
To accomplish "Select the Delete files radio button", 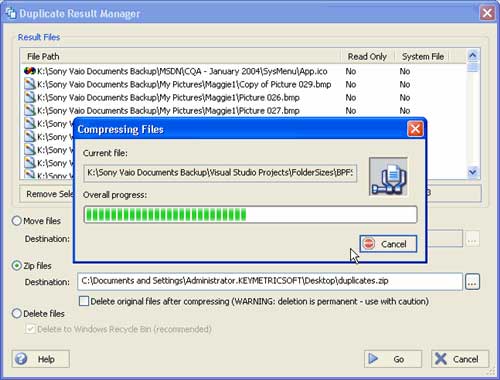I will [x=17, y=313].
